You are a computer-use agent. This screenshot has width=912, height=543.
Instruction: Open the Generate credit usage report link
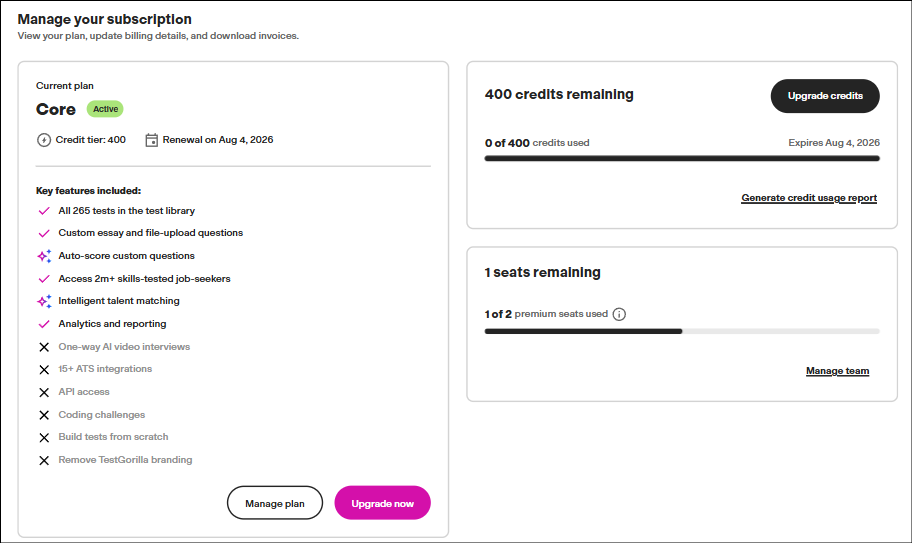[809, 198]
